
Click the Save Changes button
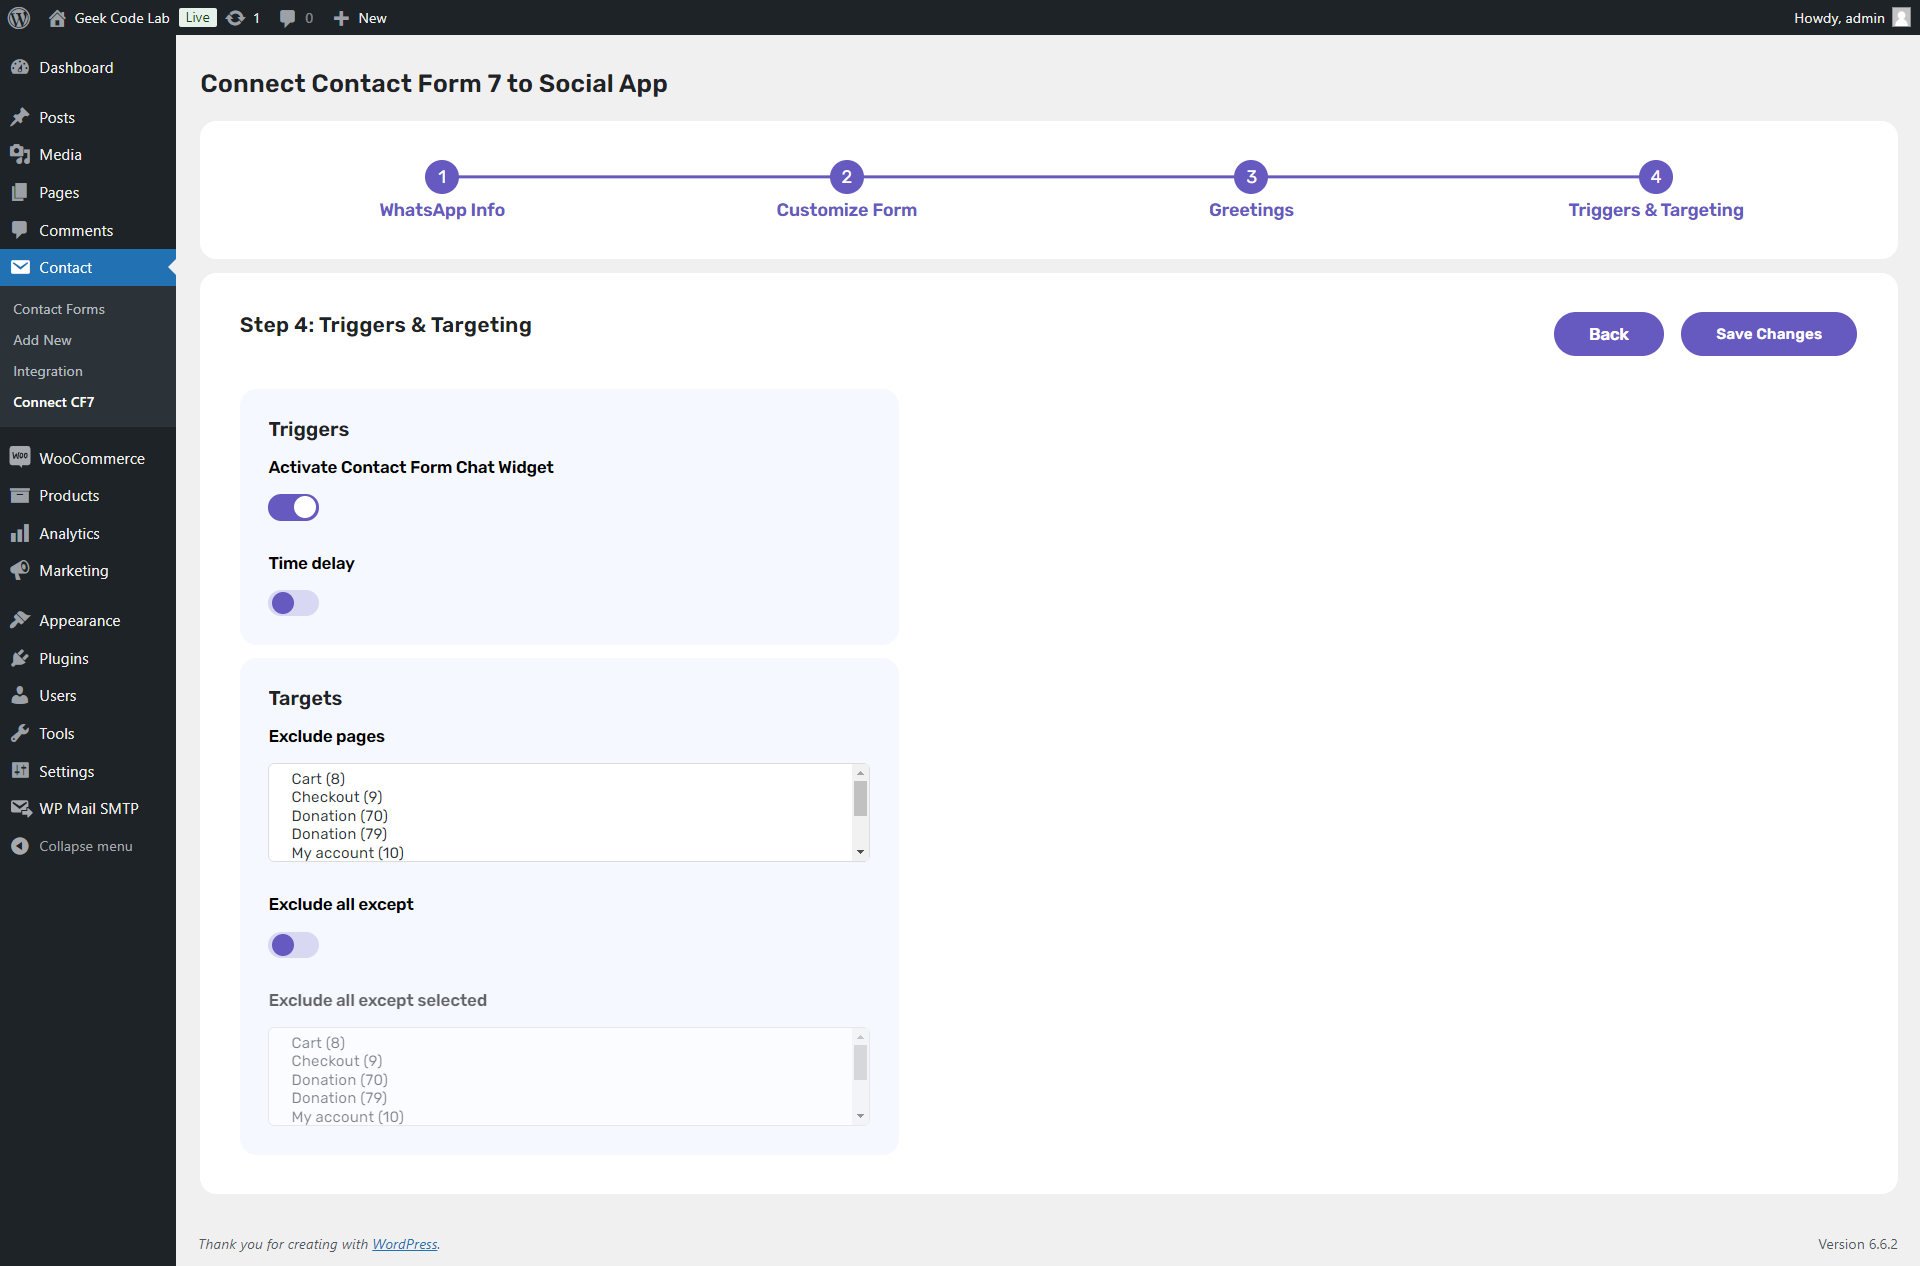(x=1768, y=334)
